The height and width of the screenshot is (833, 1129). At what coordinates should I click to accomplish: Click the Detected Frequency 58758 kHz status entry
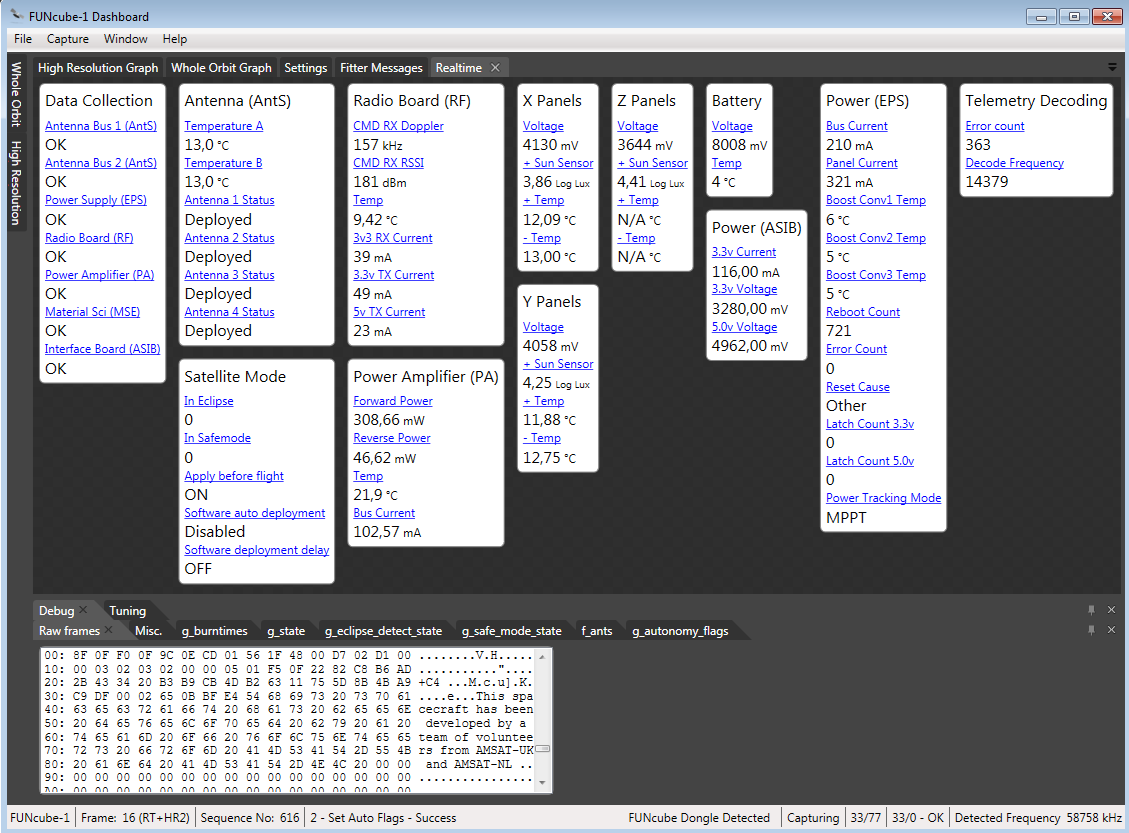[1038, 818]
